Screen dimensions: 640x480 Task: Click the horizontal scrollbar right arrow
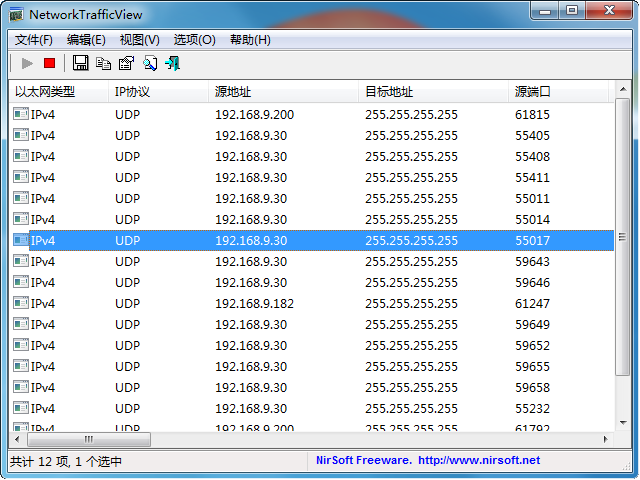coord(605,439)
